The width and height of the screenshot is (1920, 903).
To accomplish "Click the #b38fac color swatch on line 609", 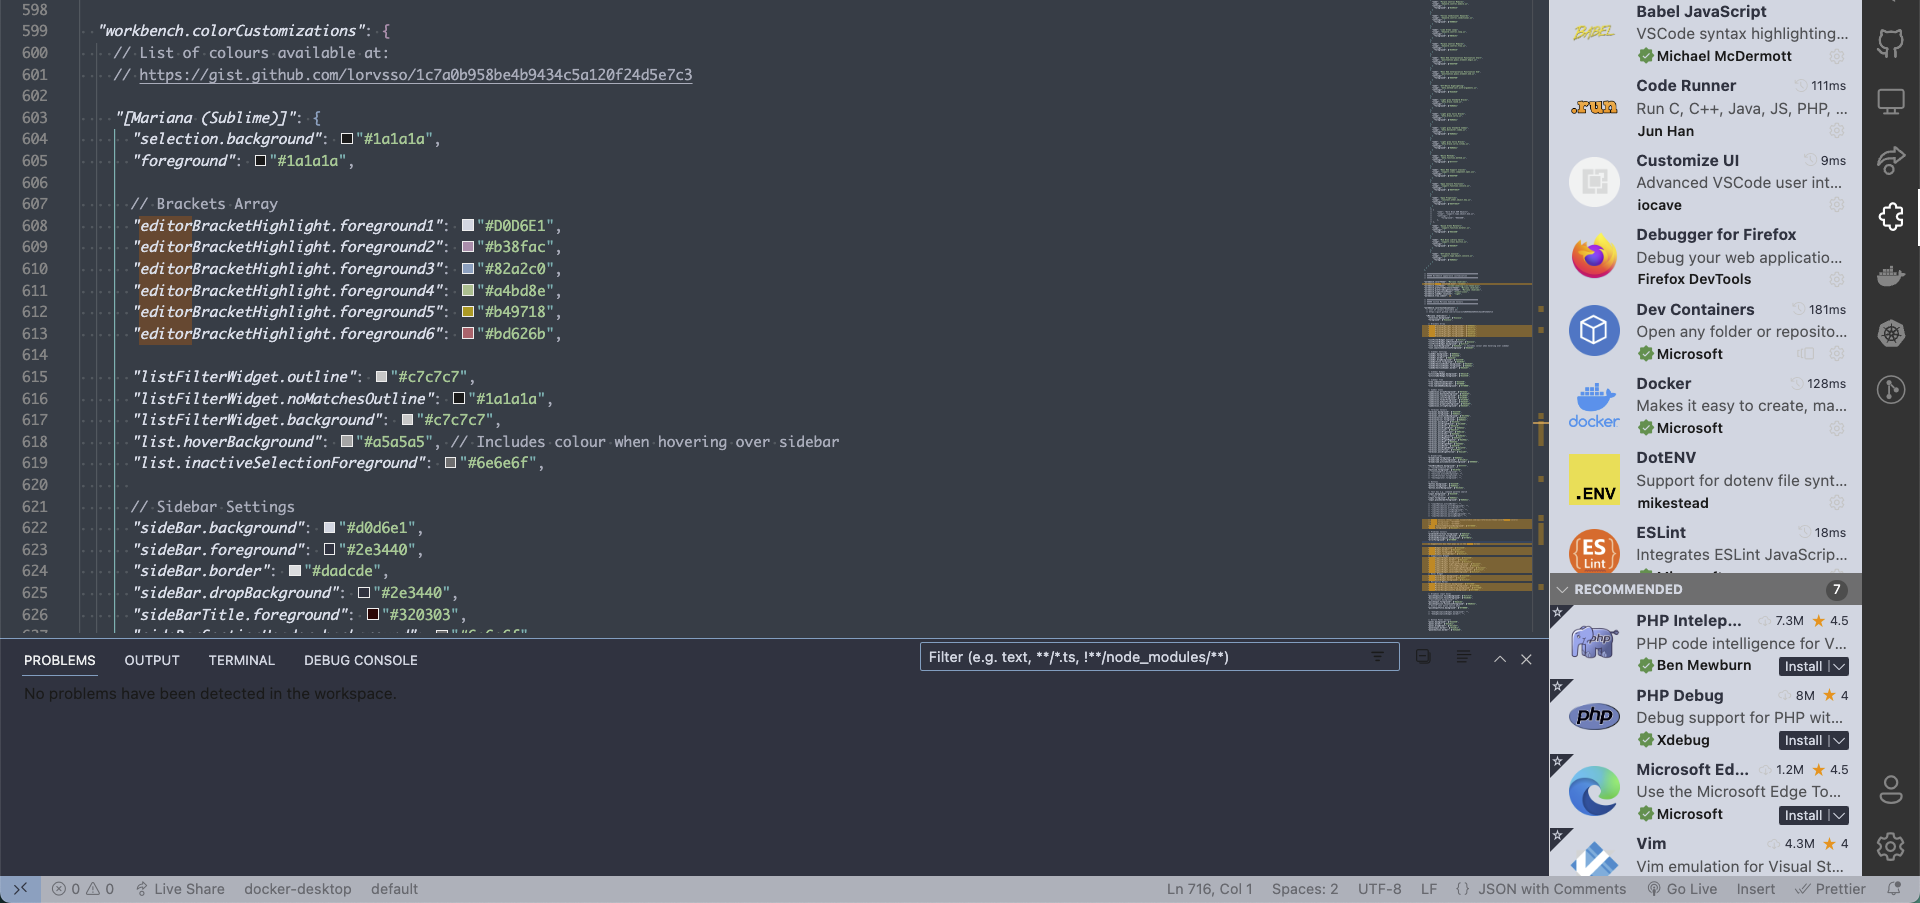I will (x=468, y=246).
